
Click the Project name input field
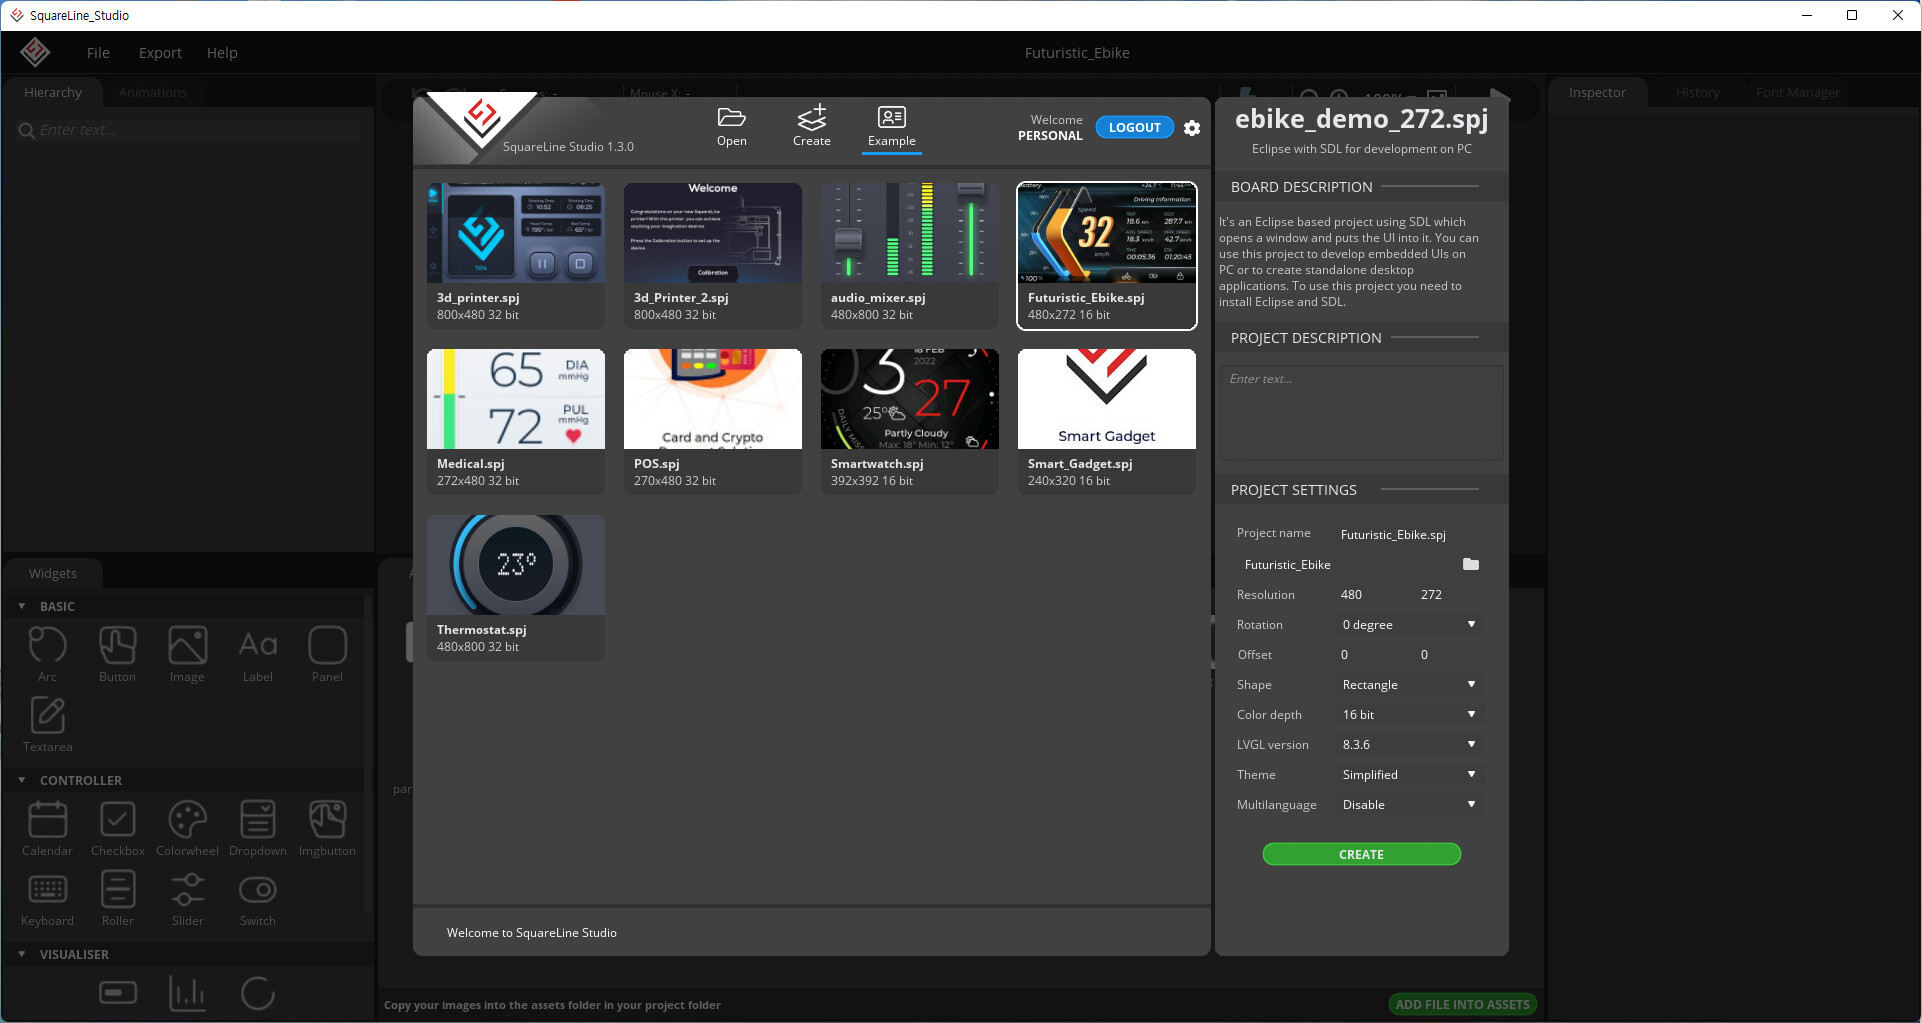point(1409,534)
